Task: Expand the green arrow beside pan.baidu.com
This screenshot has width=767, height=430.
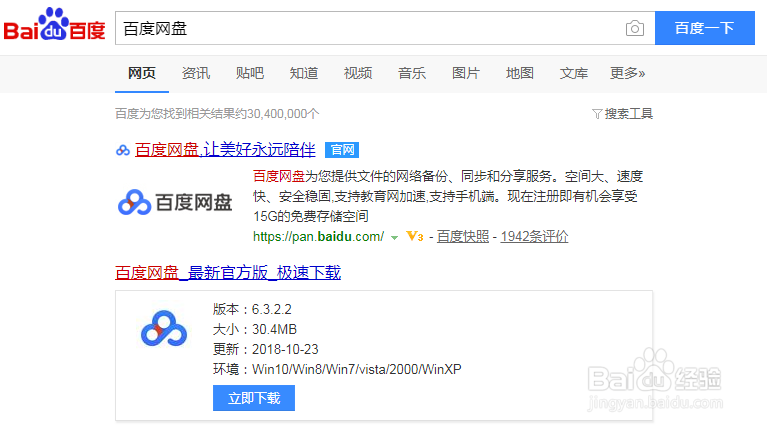Action: [394, 238]
